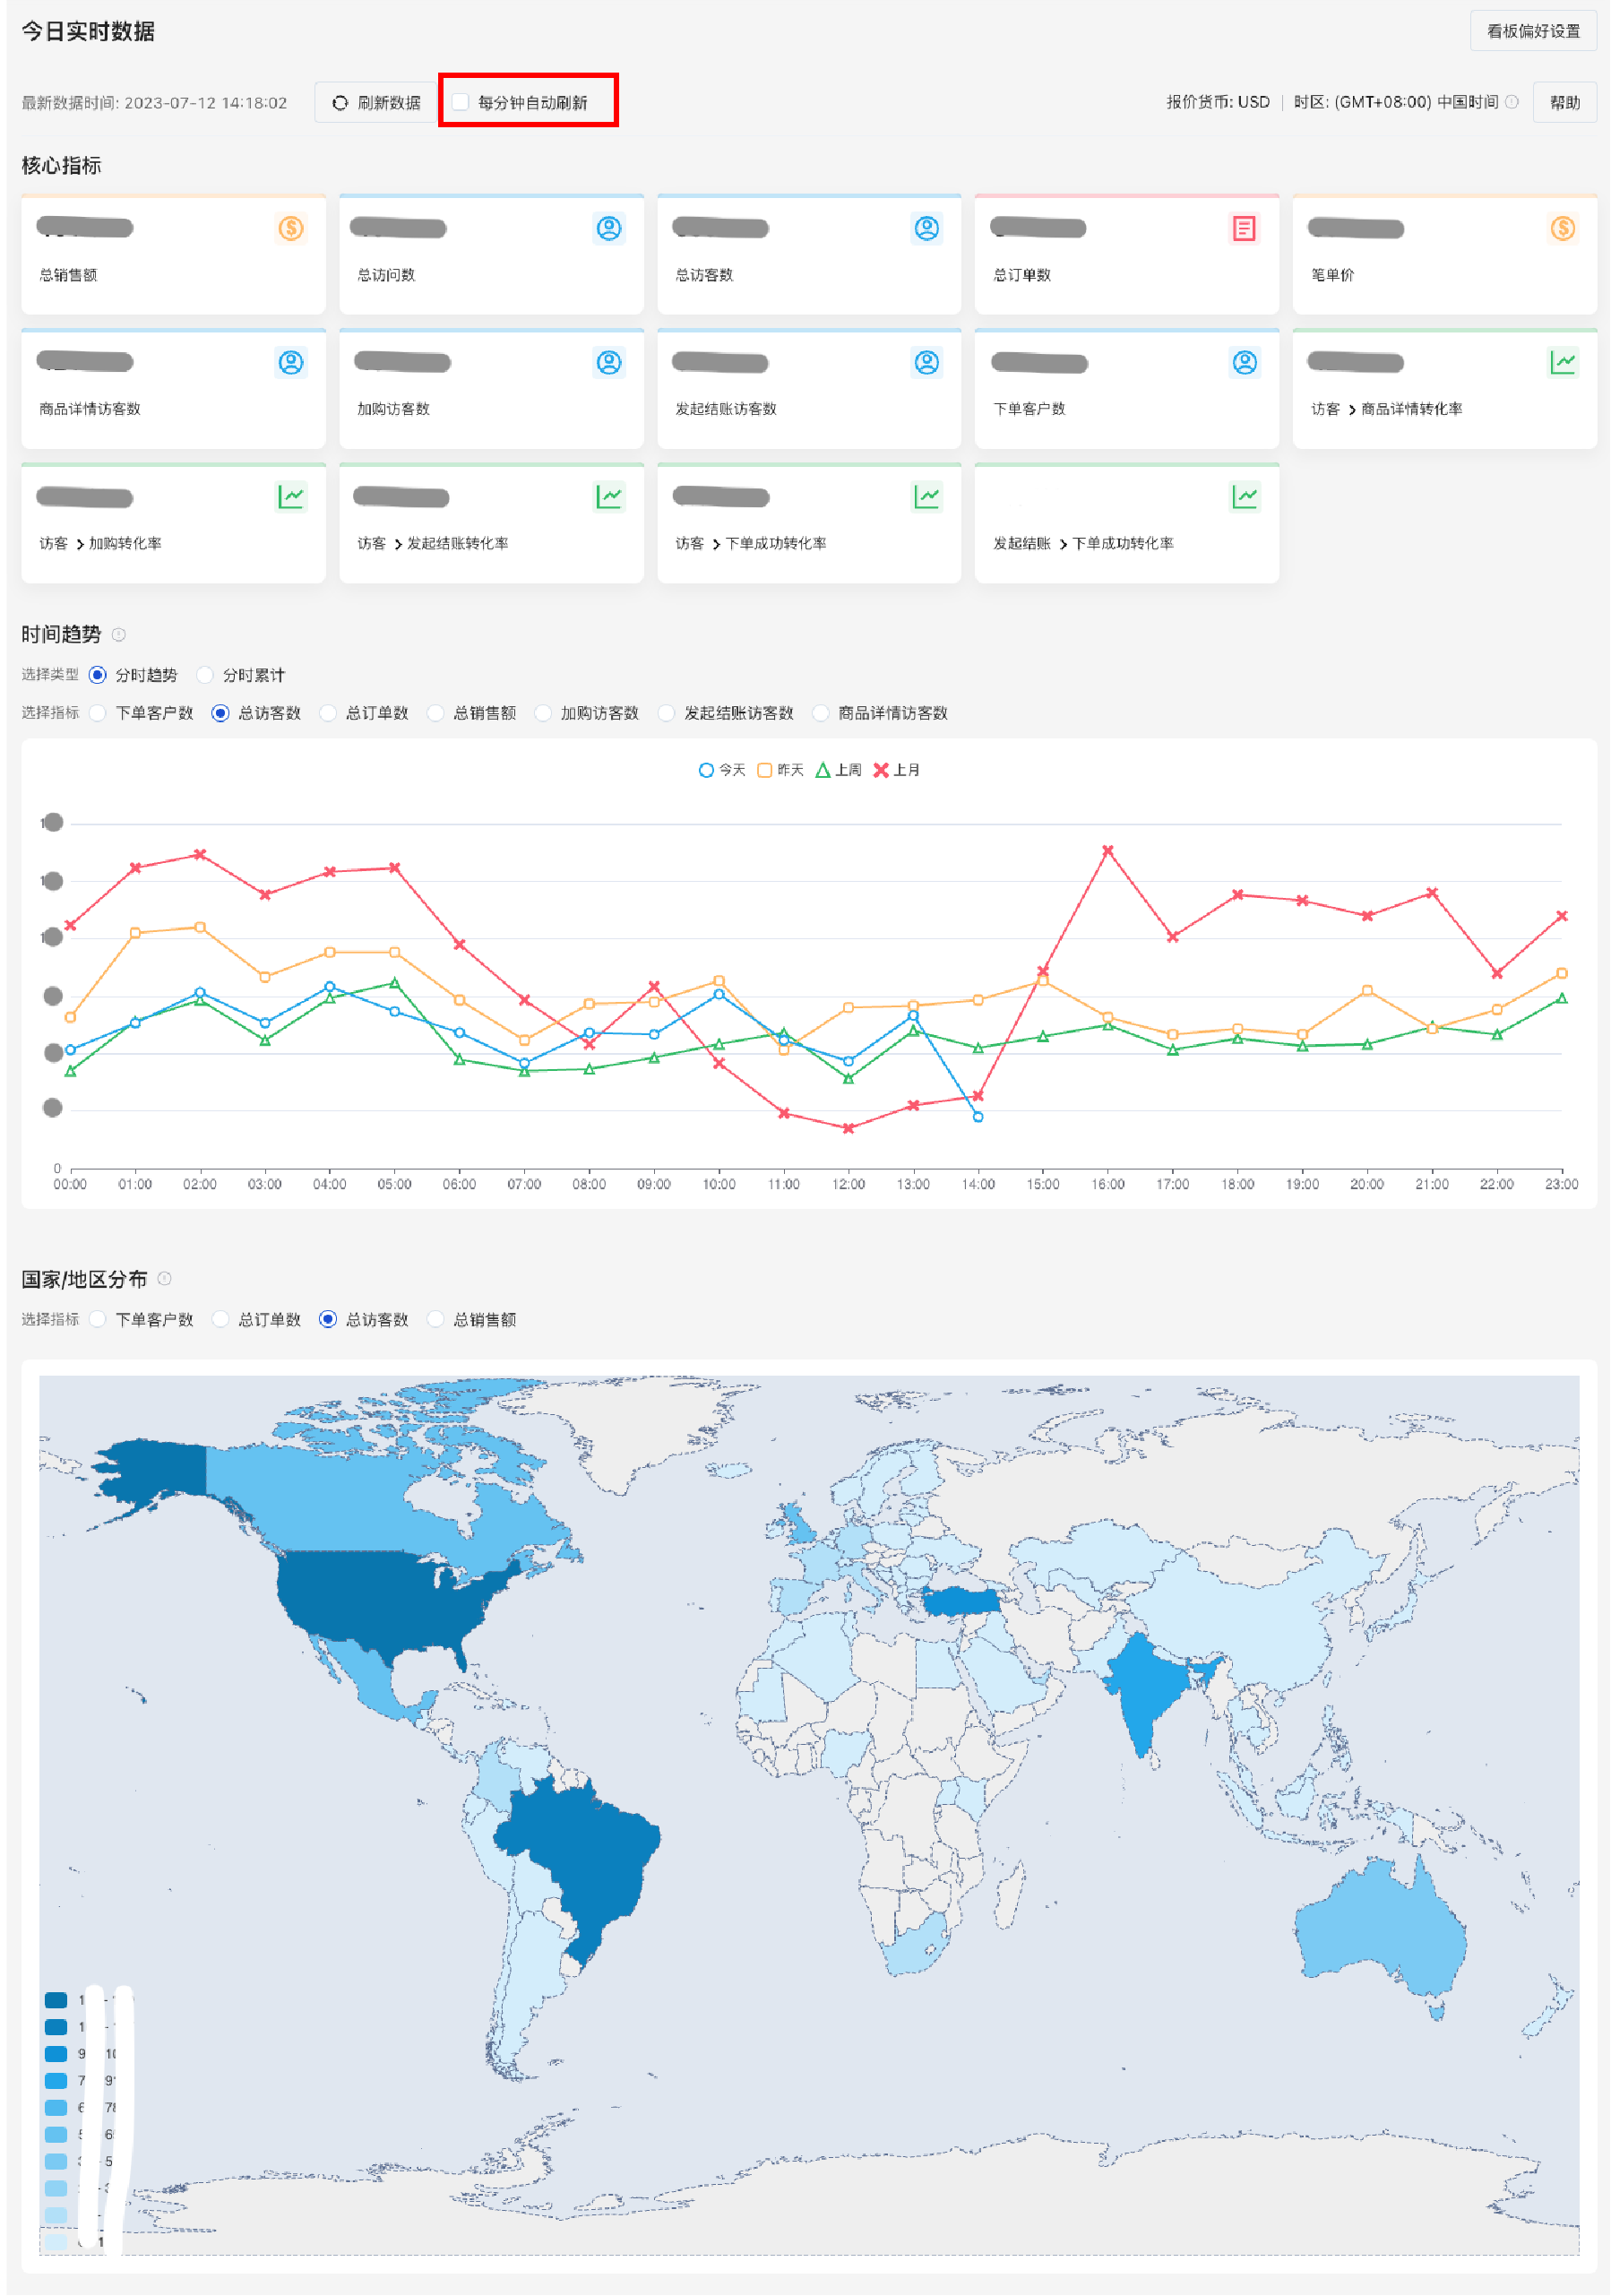This screenshot has width=1611, height=2296.
Task: Select the 分时累计 radio option
Action: coord(206,675)
